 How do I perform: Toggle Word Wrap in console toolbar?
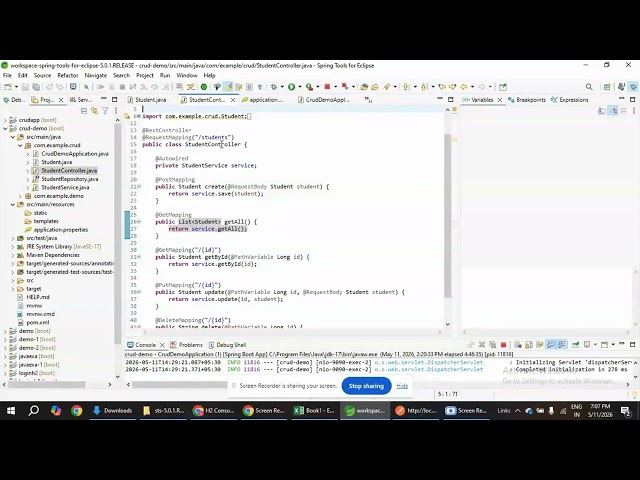(x=540, y=345)
